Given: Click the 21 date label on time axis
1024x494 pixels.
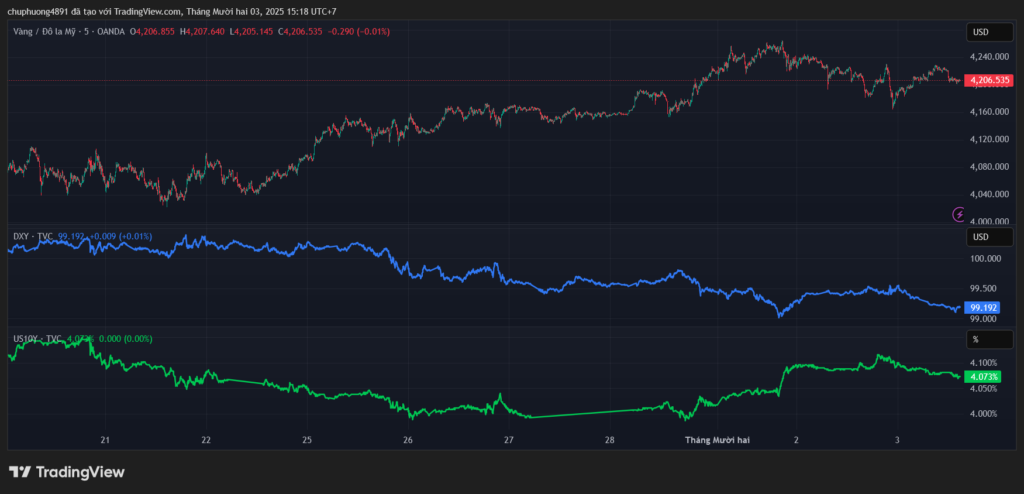Looking at the screenshot, I should (x=105, y=440).
